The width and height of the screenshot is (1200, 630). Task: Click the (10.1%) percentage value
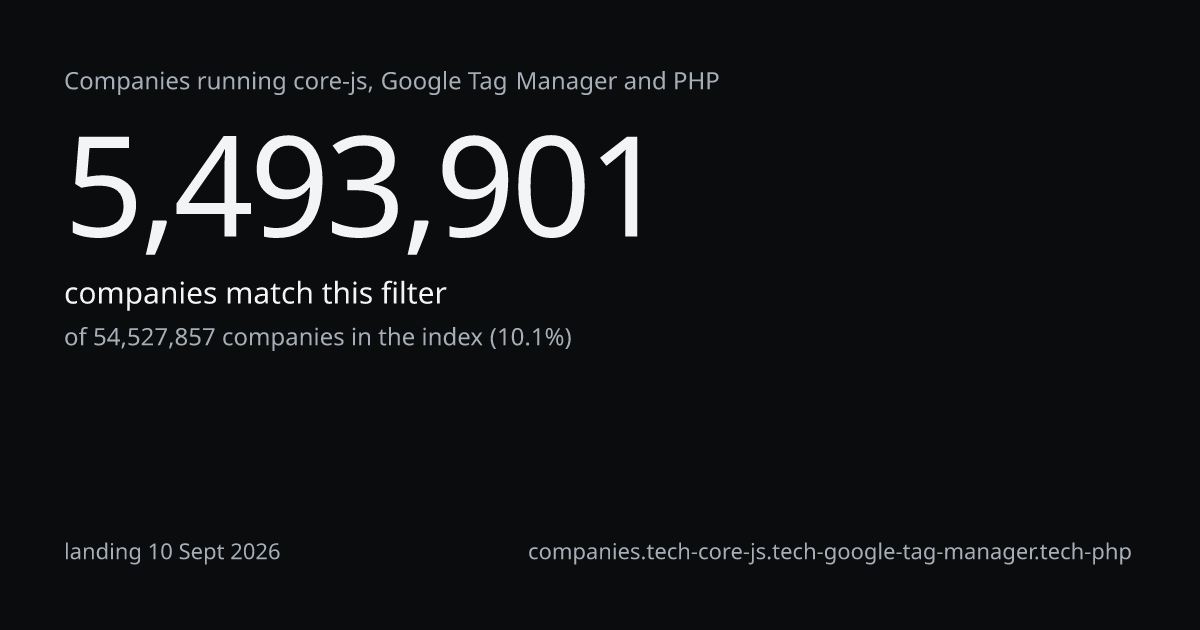[x=530, y=337]
